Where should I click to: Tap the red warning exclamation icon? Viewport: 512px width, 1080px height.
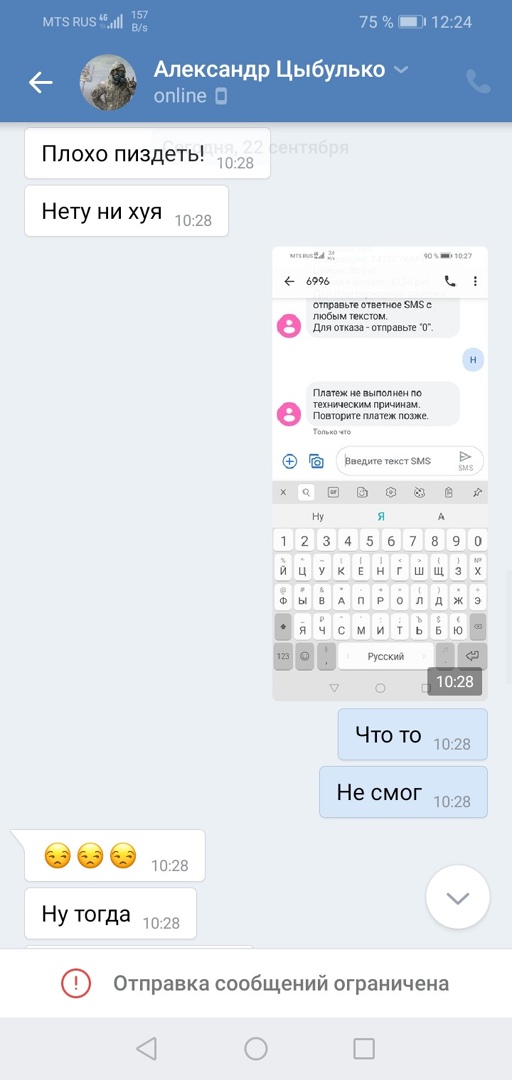tap(76, 983)
